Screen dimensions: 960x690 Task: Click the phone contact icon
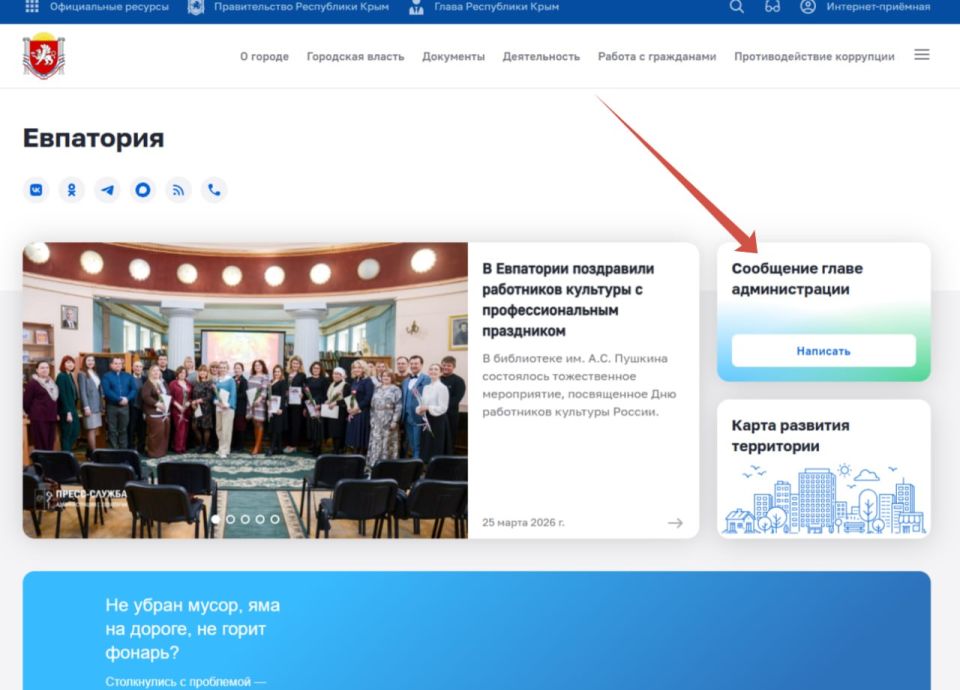pos(214,189)
